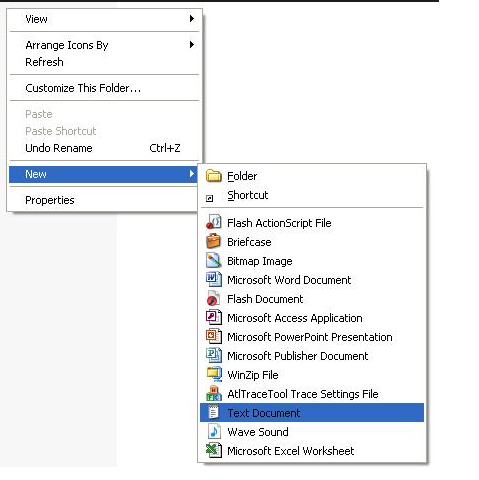Click the Microsoft Access Application icon

point(214,317)
